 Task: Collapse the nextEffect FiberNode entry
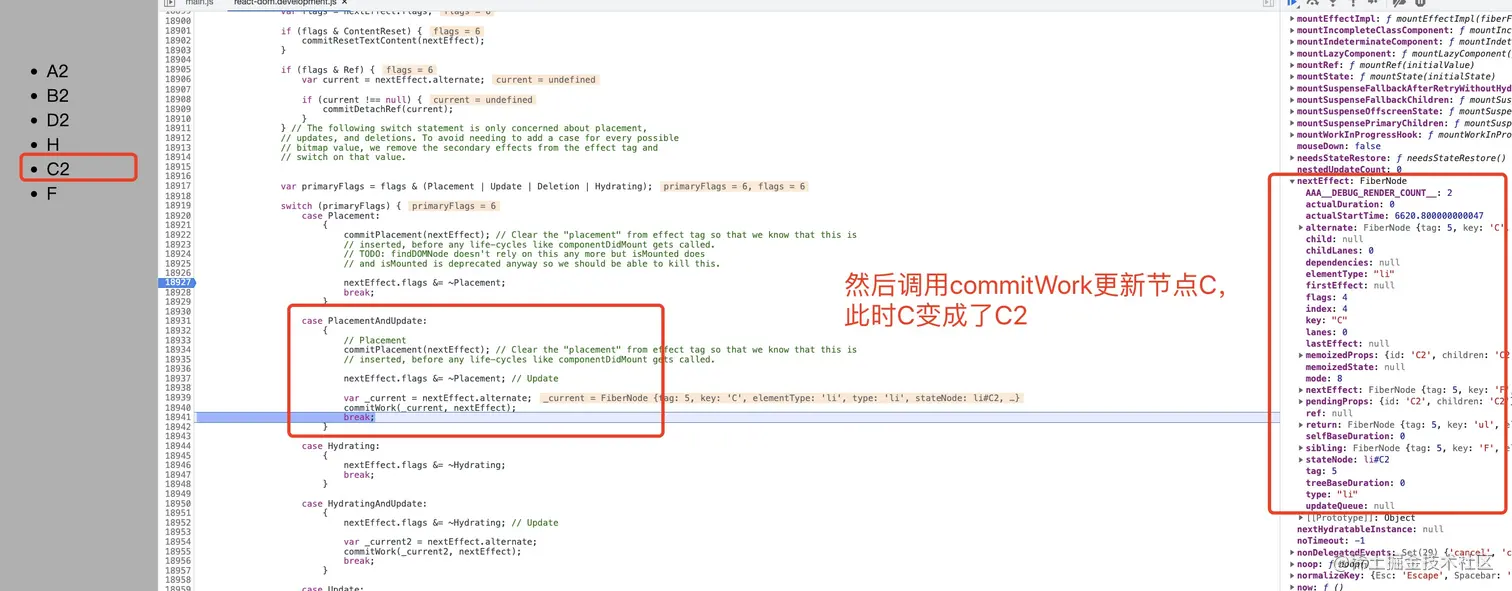pyautogui.click(x=1292, y=181)
